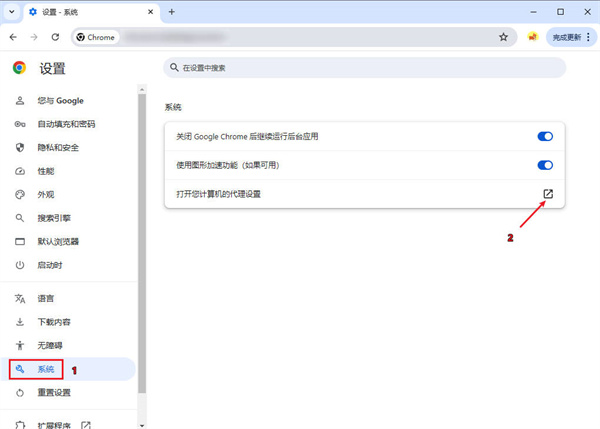Close the 设置 - 系统 tab
Image resolution: width=600 pixels, height=429 pixels.
(150, 12)
